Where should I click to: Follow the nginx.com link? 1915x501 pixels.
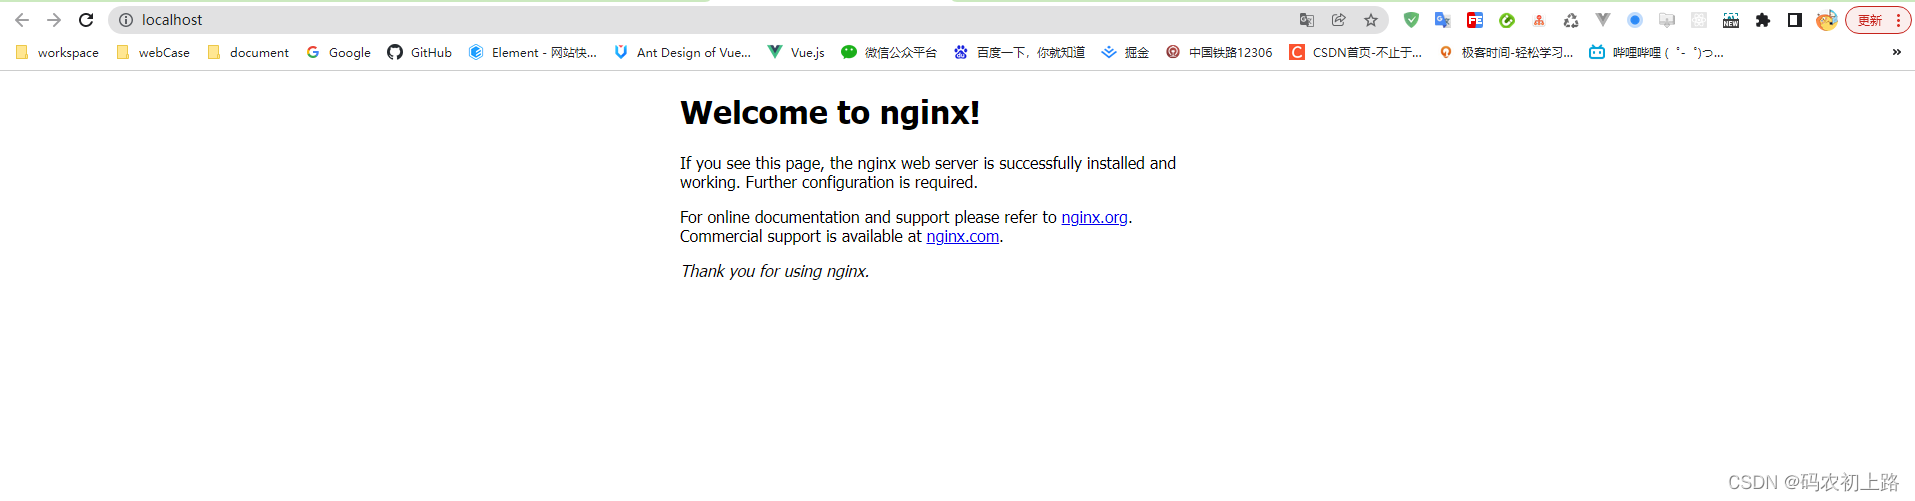point(962,236)
